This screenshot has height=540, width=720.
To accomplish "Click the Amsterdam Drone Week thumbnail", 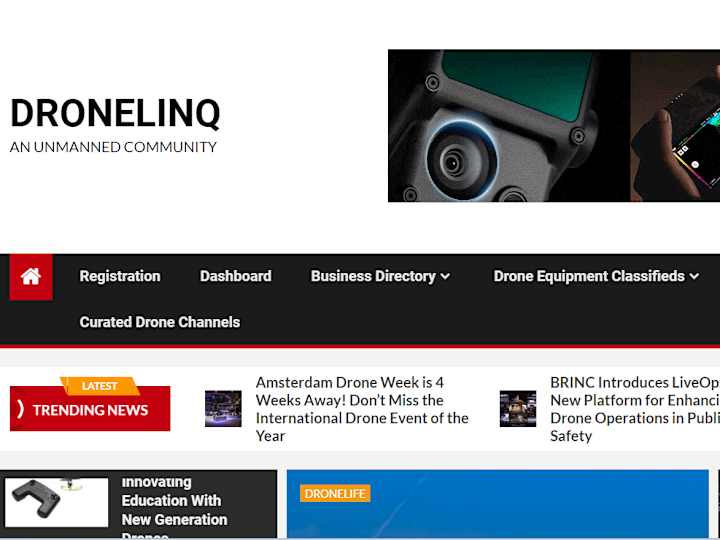I will click(x=223, y=409).
